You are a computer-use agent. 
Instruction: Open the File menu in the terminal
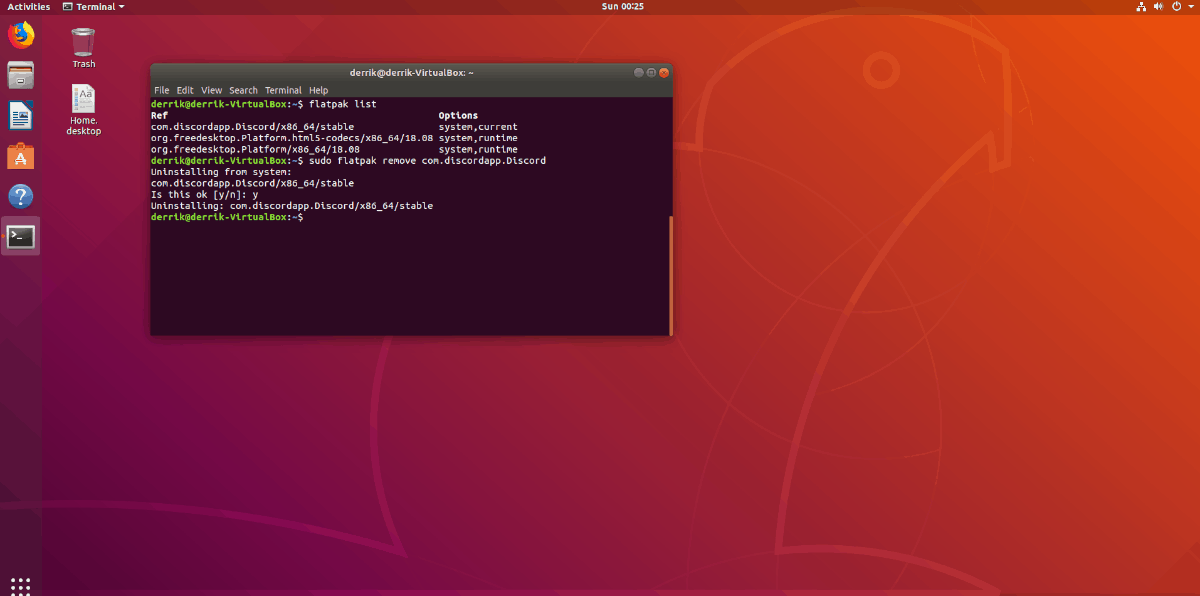tap(162, 90)
